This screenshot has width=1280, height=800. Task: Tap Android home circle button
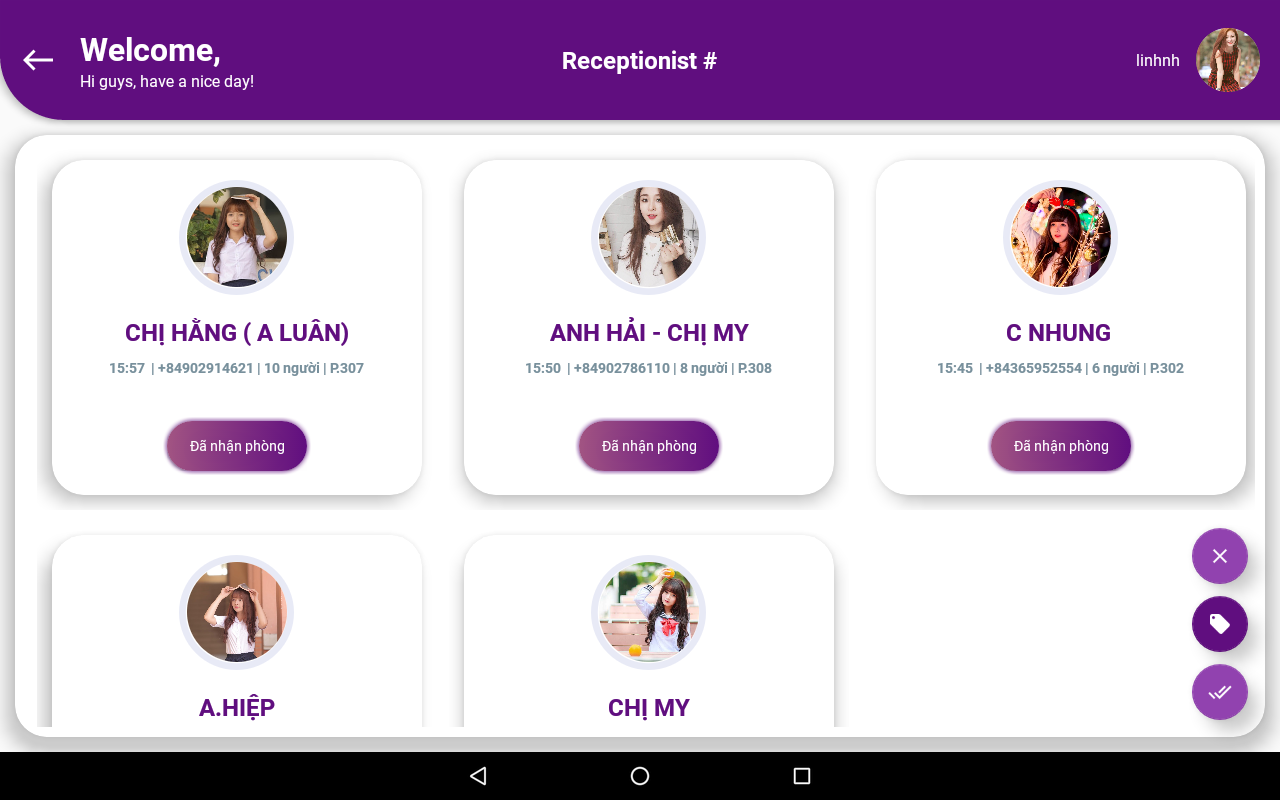pos(640,776)
